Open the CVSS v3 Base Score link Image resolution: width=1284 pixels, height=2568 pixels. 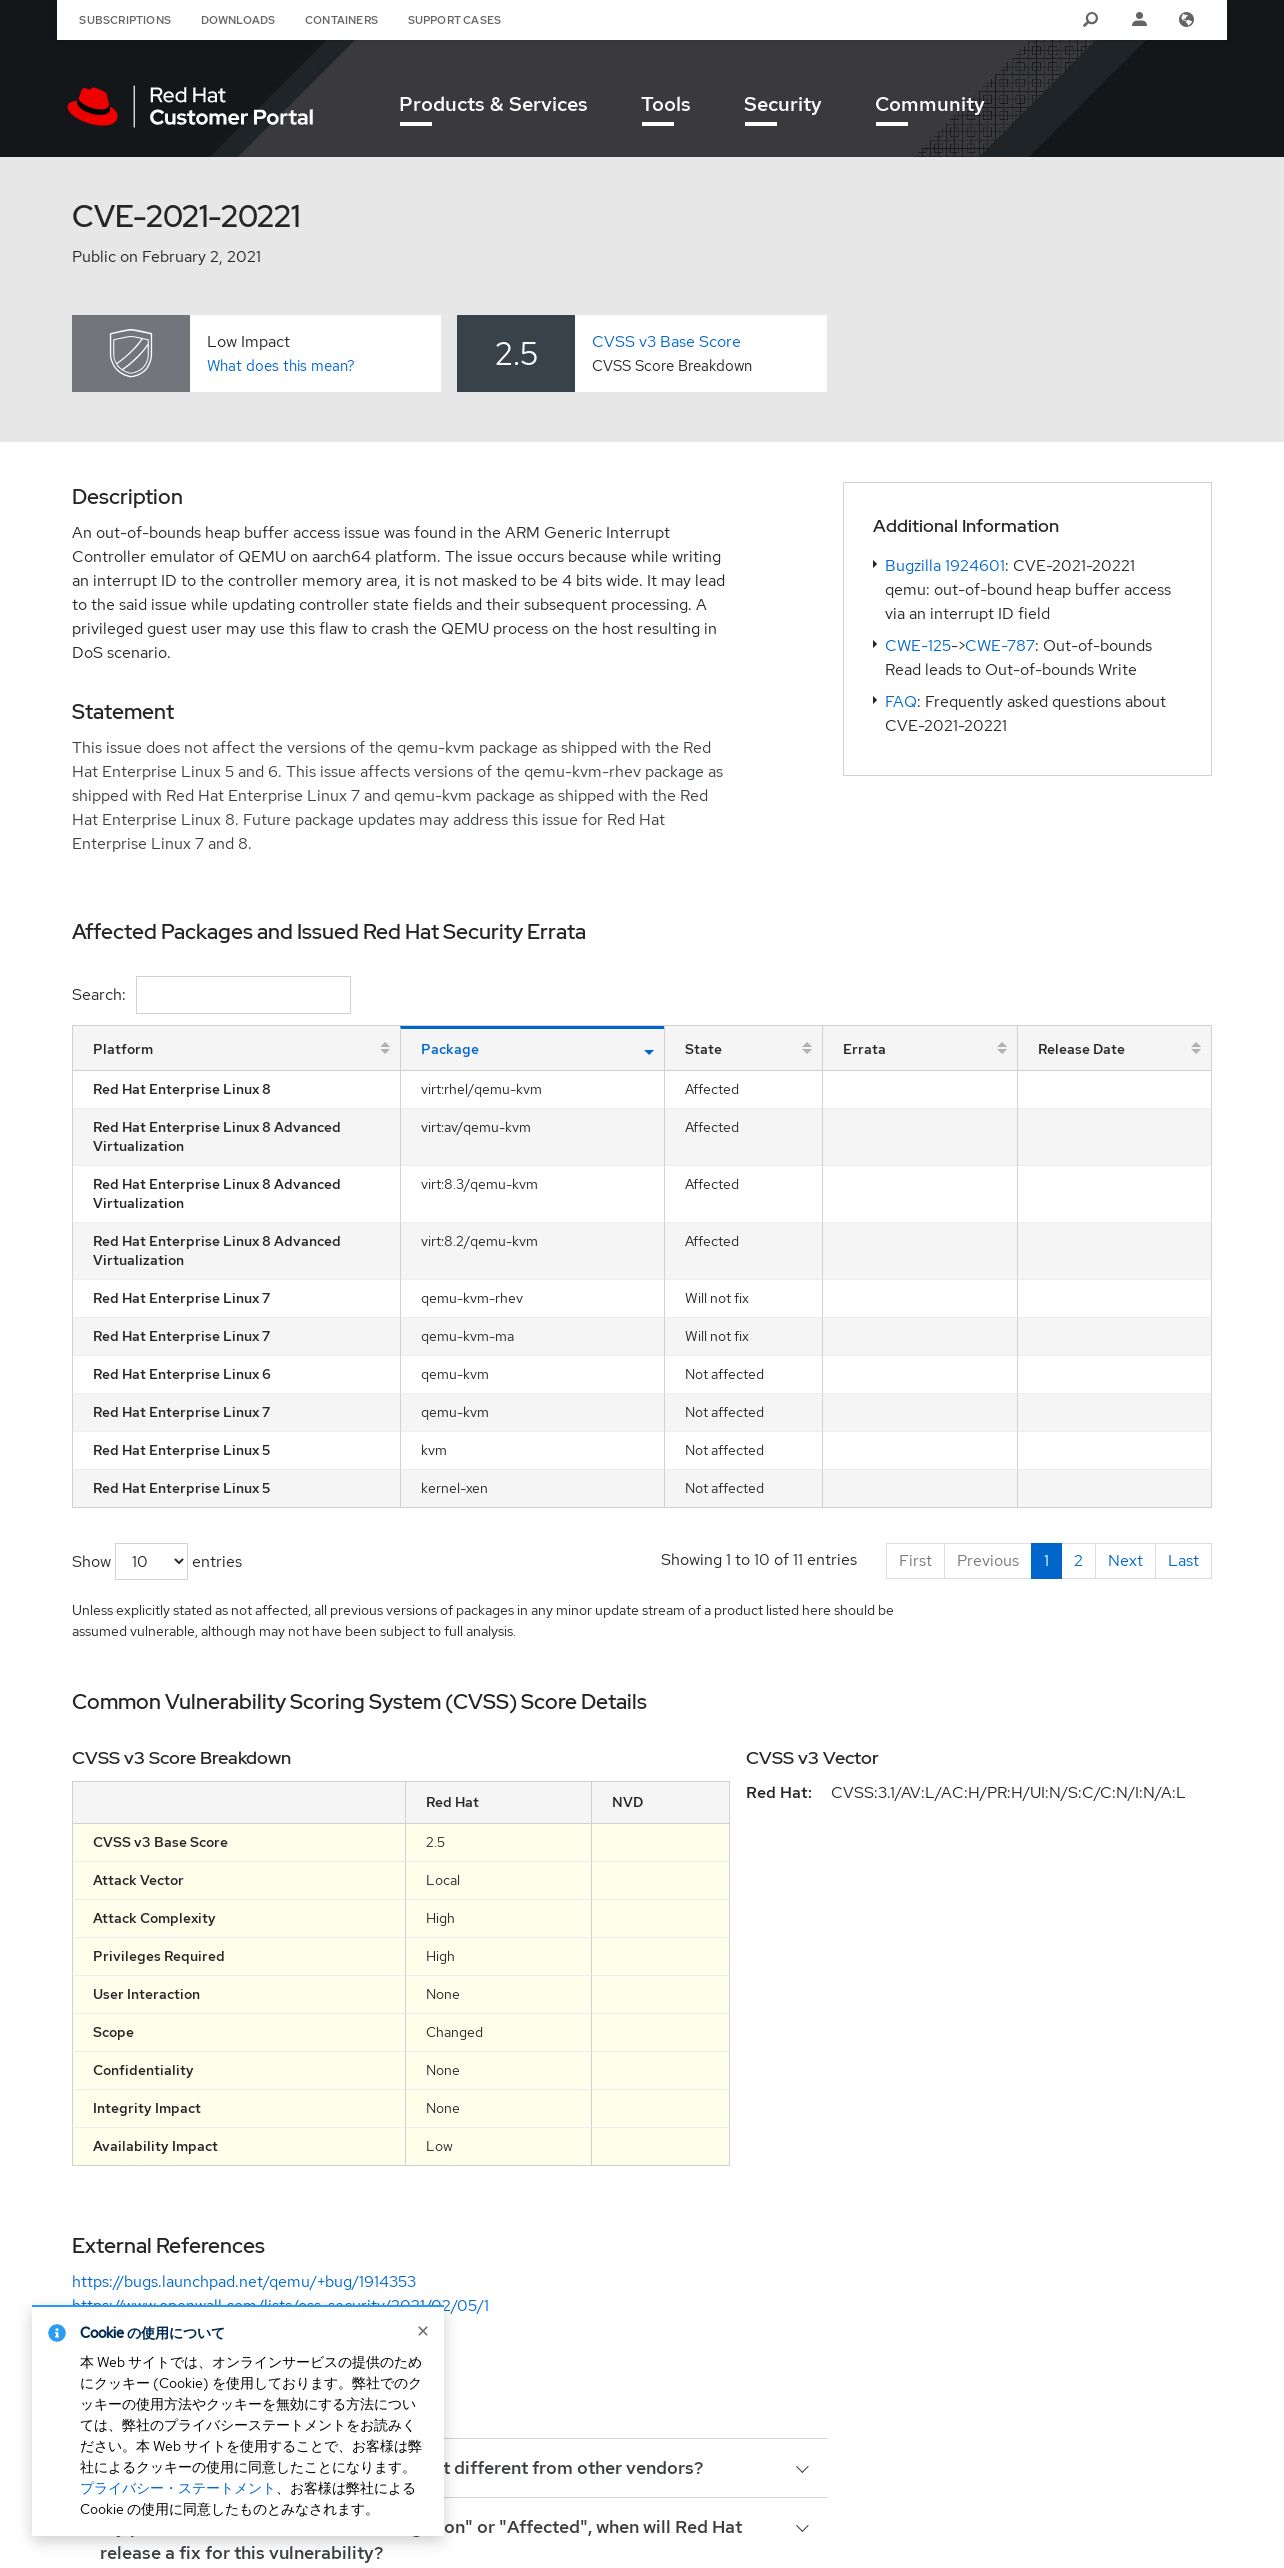[x=666, y=342]
